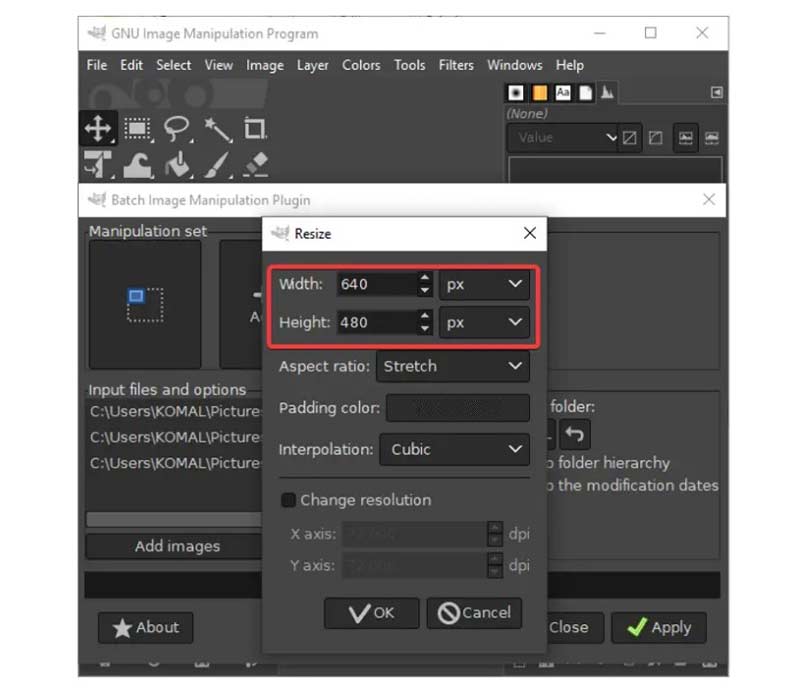Open the Colors menu
The image size is (800, 695).
361,65
